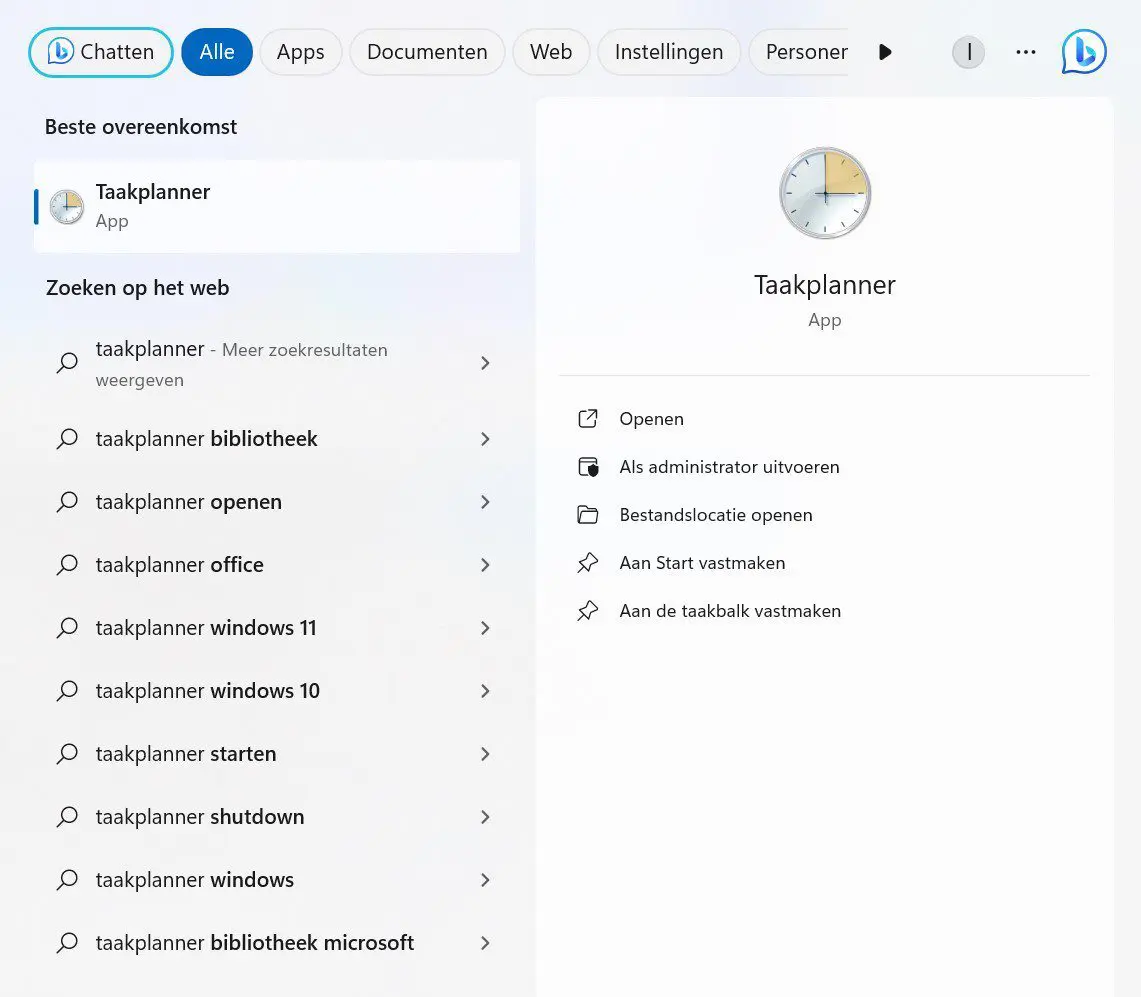Screen dimensions: 1141x997
Task: Click the suggestion 'taakplanner windows 11'
Action: coord(277,628)
